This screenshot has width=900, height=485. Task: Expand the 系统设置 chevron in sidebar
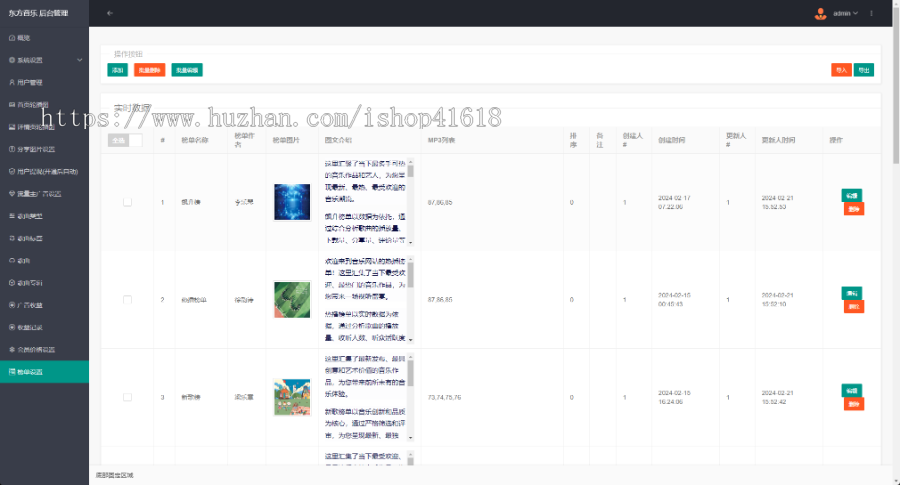pyautogui.click(x=79, y=60)
